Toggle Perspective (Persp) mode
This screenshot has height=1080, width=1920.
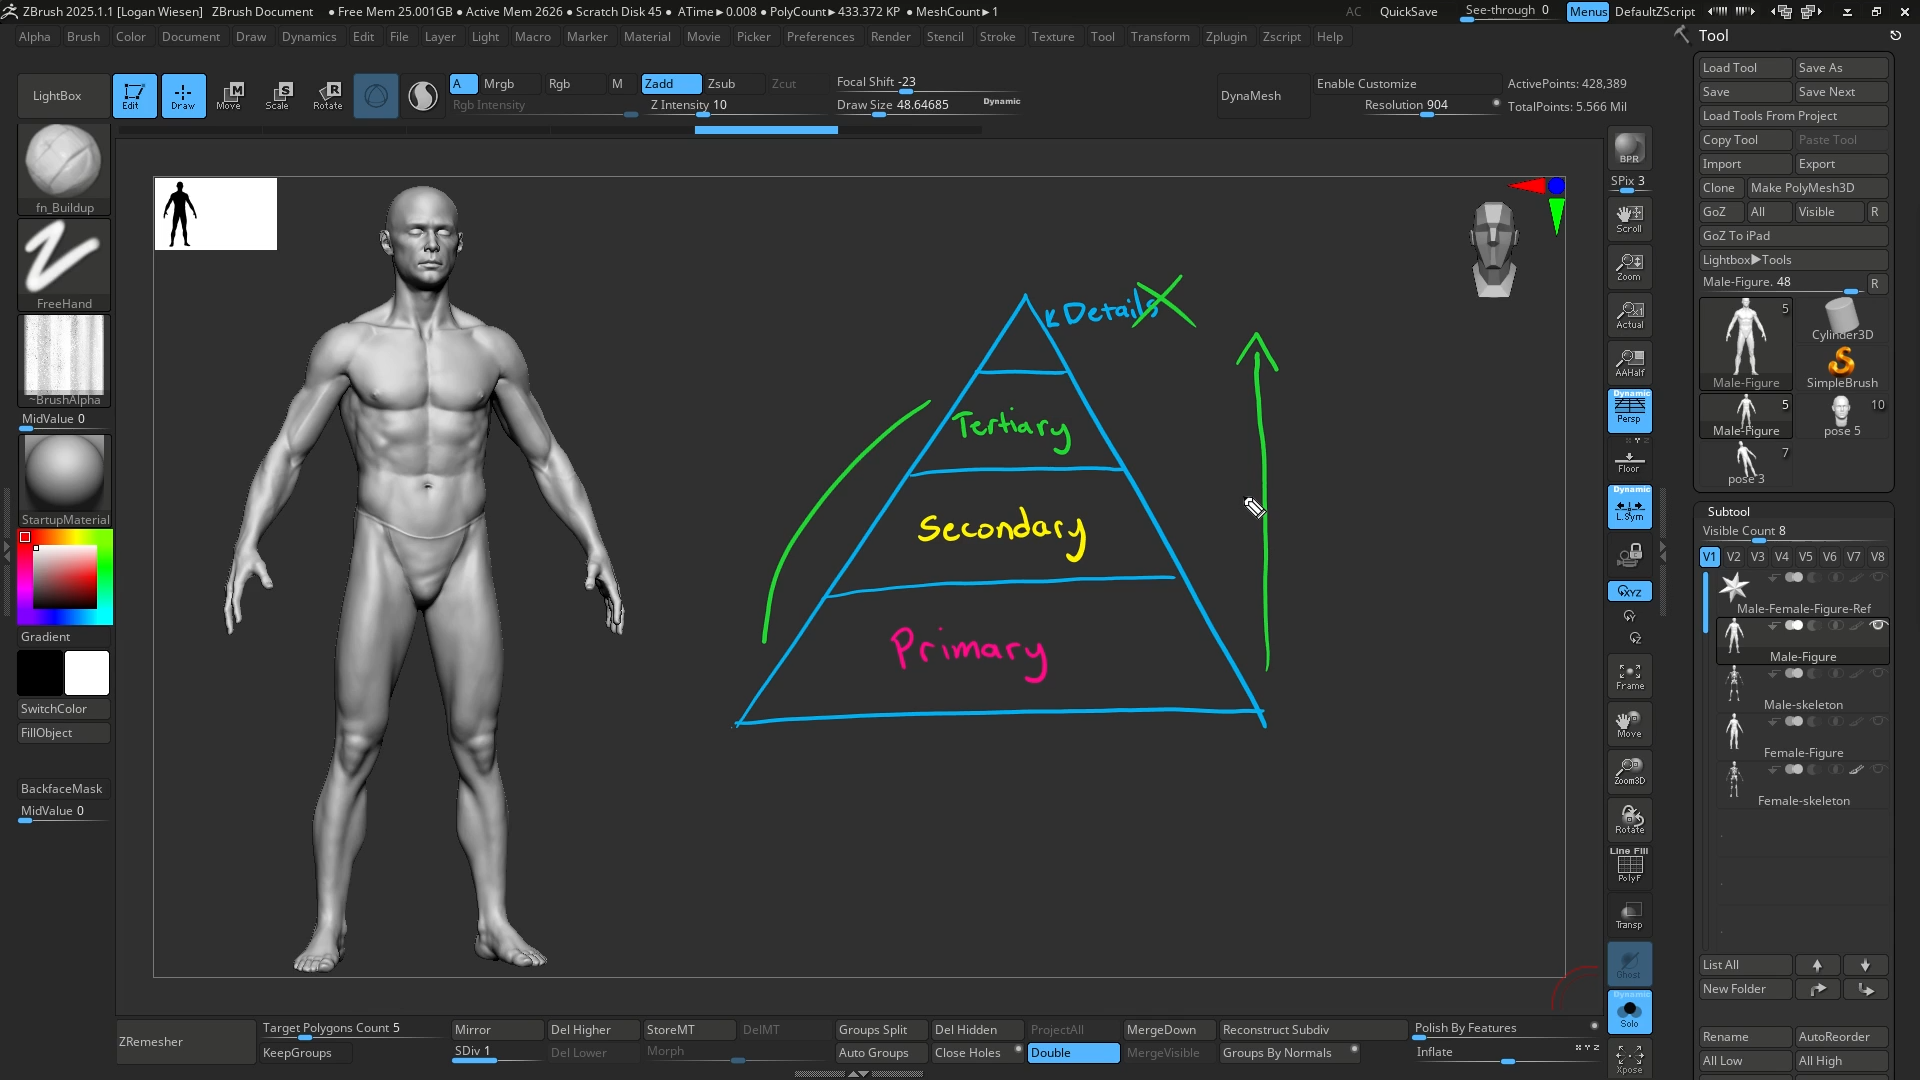pos(1629,410)
